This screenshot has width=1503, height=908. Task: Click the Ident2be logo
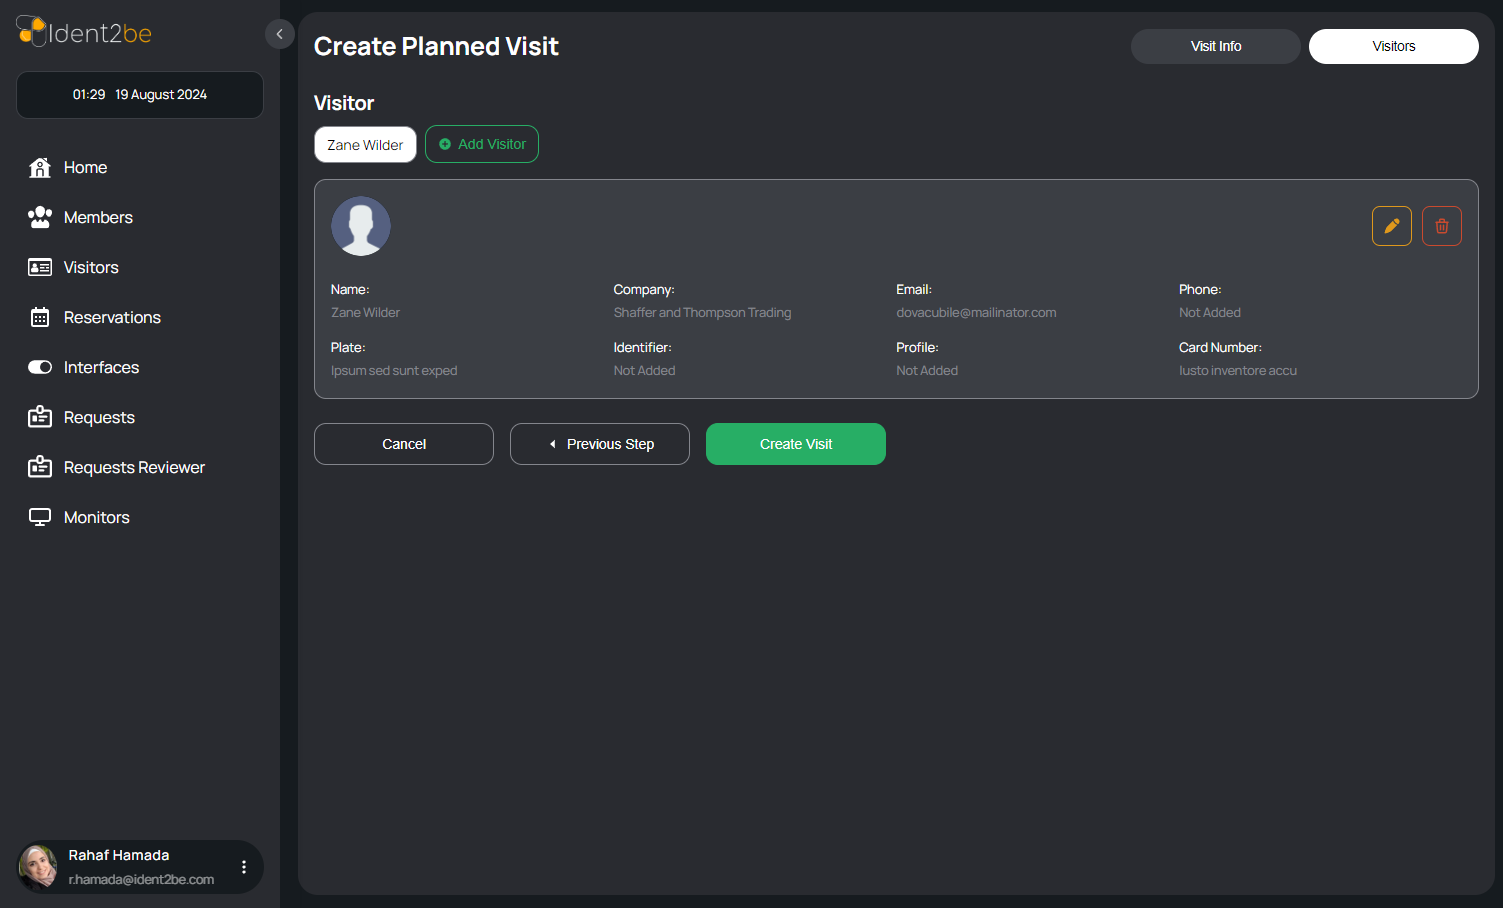coord(84,32)
